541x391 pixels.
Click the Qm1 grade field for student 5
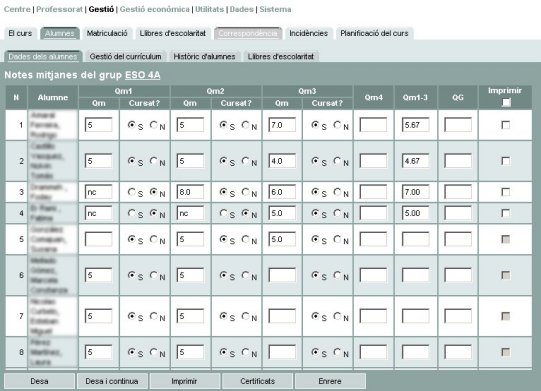[x=99, y=239]
